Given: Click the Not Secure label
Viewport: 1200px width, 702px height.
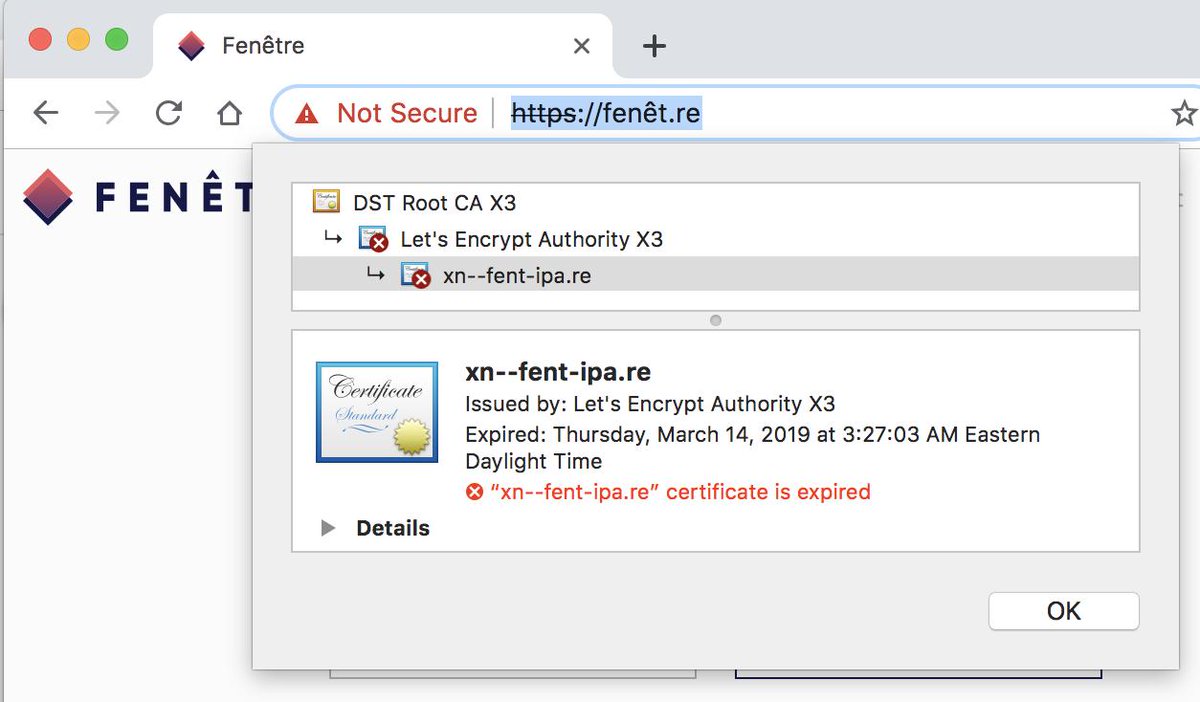Looking at the screenshot, I should (407, 113).
